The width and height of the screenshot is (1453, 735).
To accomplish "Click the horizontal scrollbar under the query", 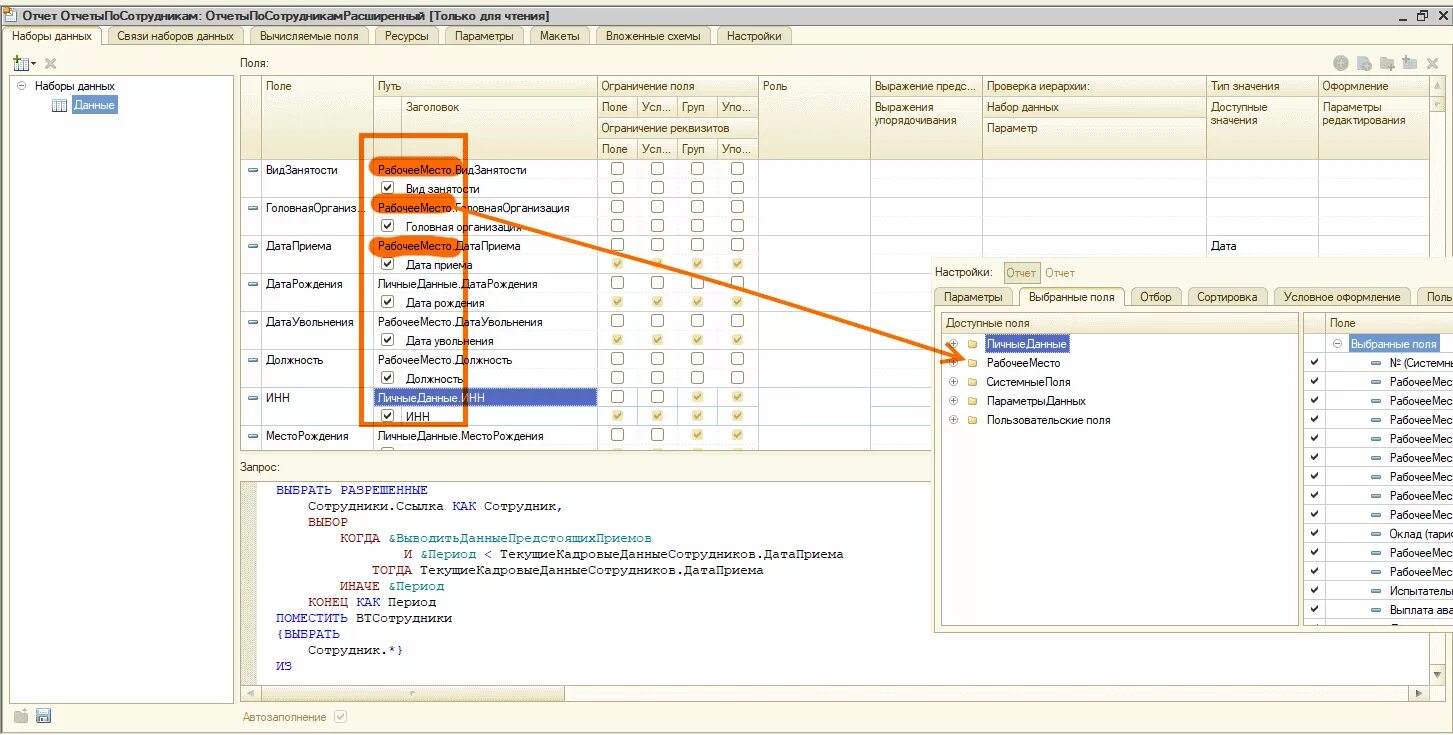I will click(840, 692).
